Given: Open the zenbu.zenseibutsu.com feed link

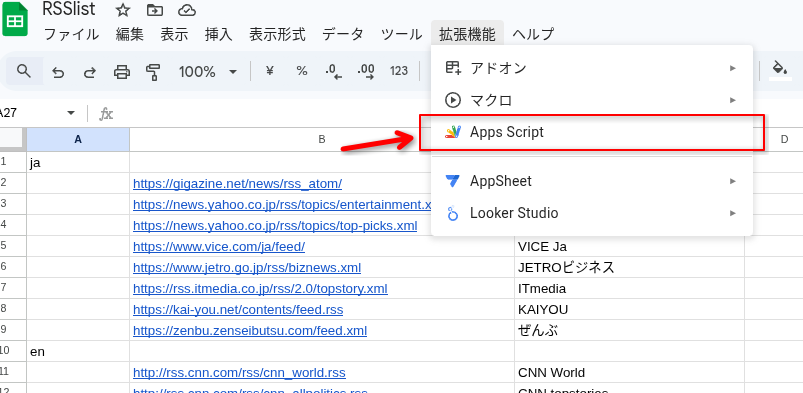Looking at the screenshot, I should coord(250,330).
